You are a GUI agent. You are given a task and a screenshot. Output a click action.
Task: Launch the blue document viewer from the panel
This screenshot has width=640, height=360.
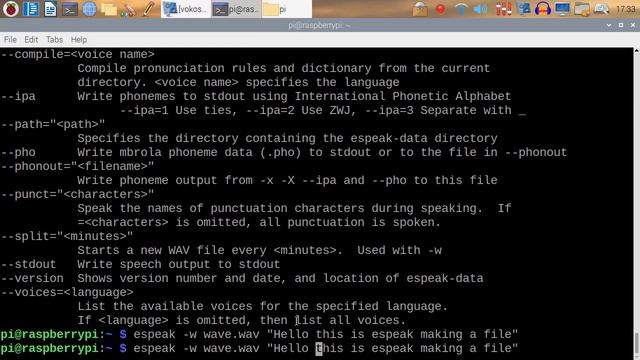coord(31,9)
